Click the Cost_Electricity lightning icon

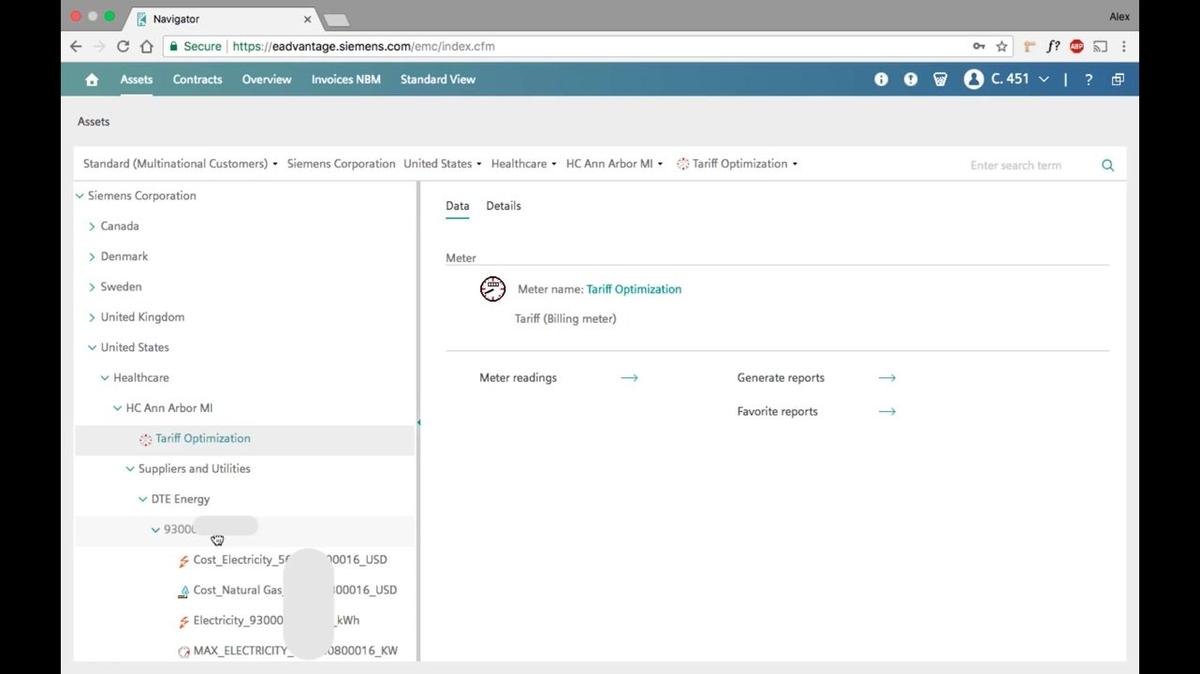tap(184, 561)
